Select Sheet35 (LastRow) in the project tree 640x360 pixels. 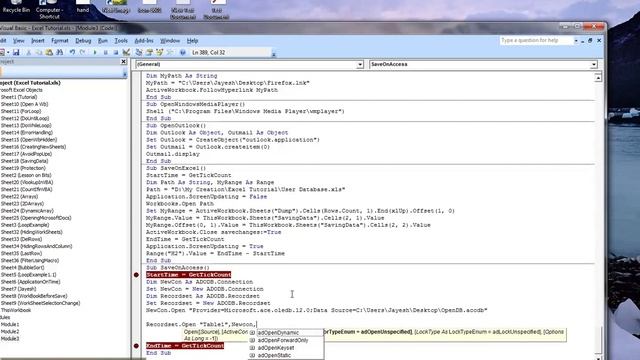point(24,253)
